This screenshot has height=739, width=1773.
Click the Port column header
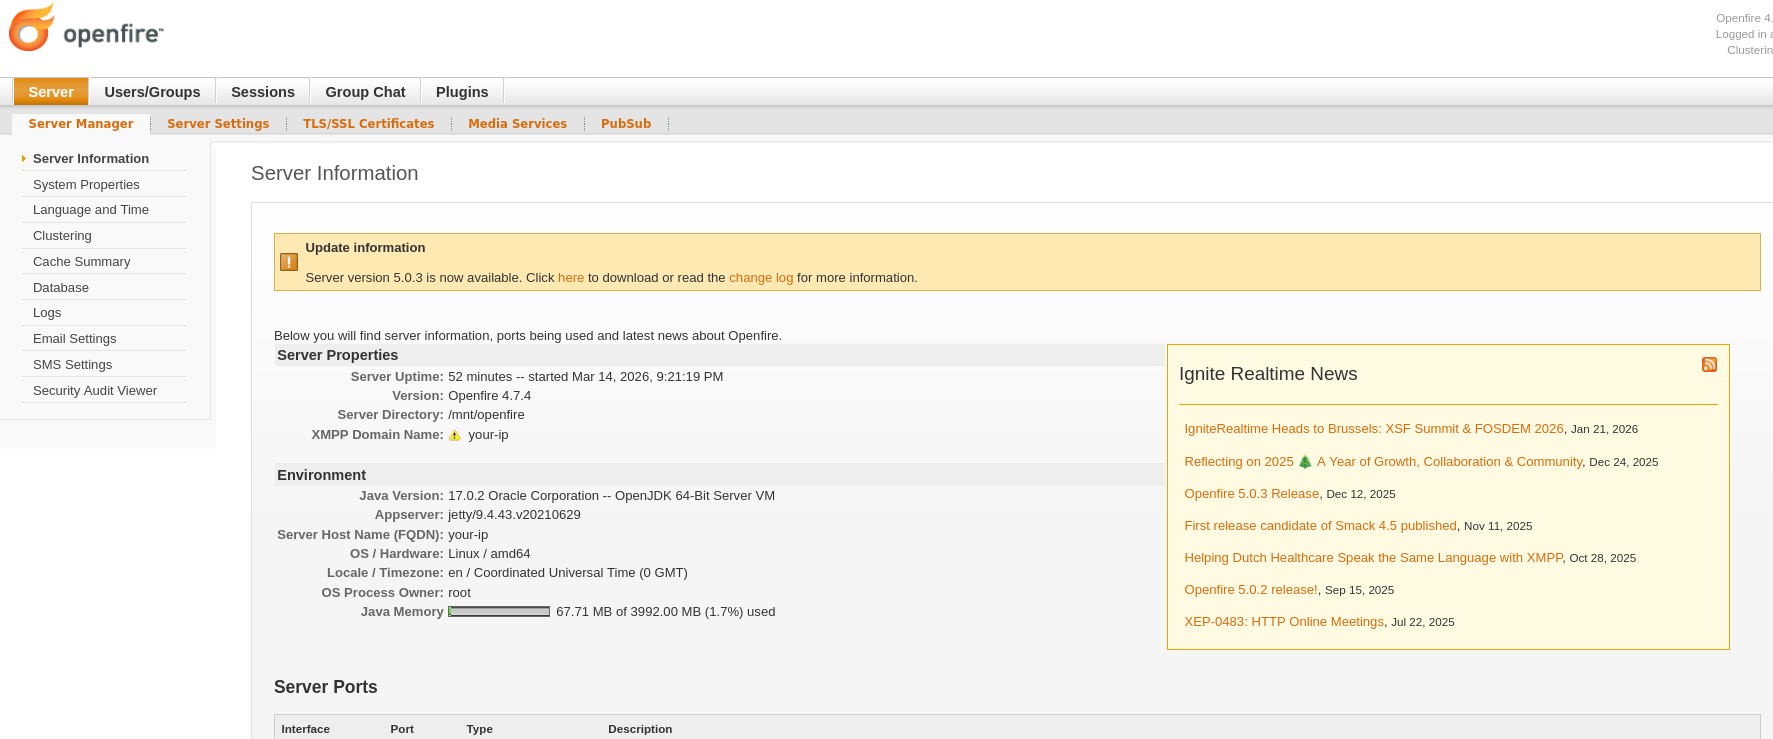coord(402,729)
